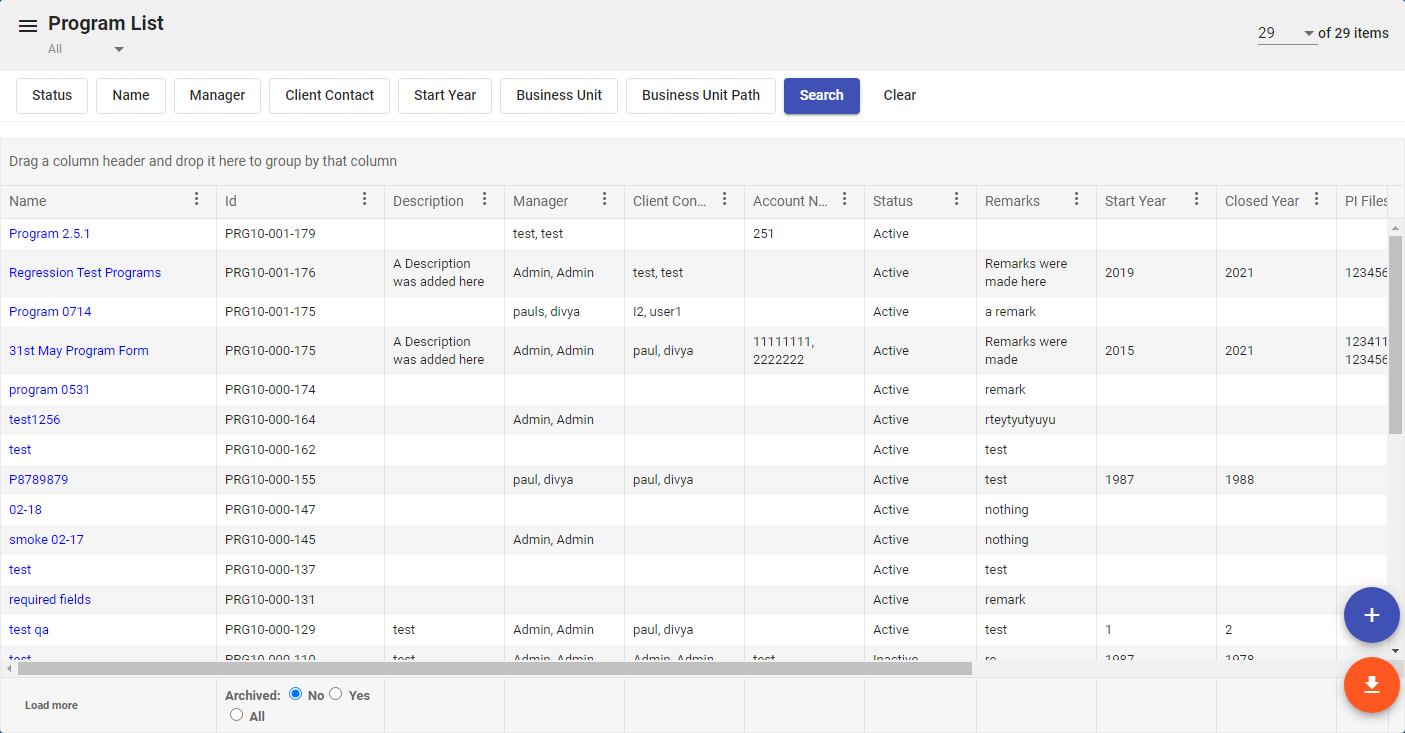Image resolution: width=1405 pixels, height=733 pixels.
Task: Select the Archived All radio button
Action: 237,715
